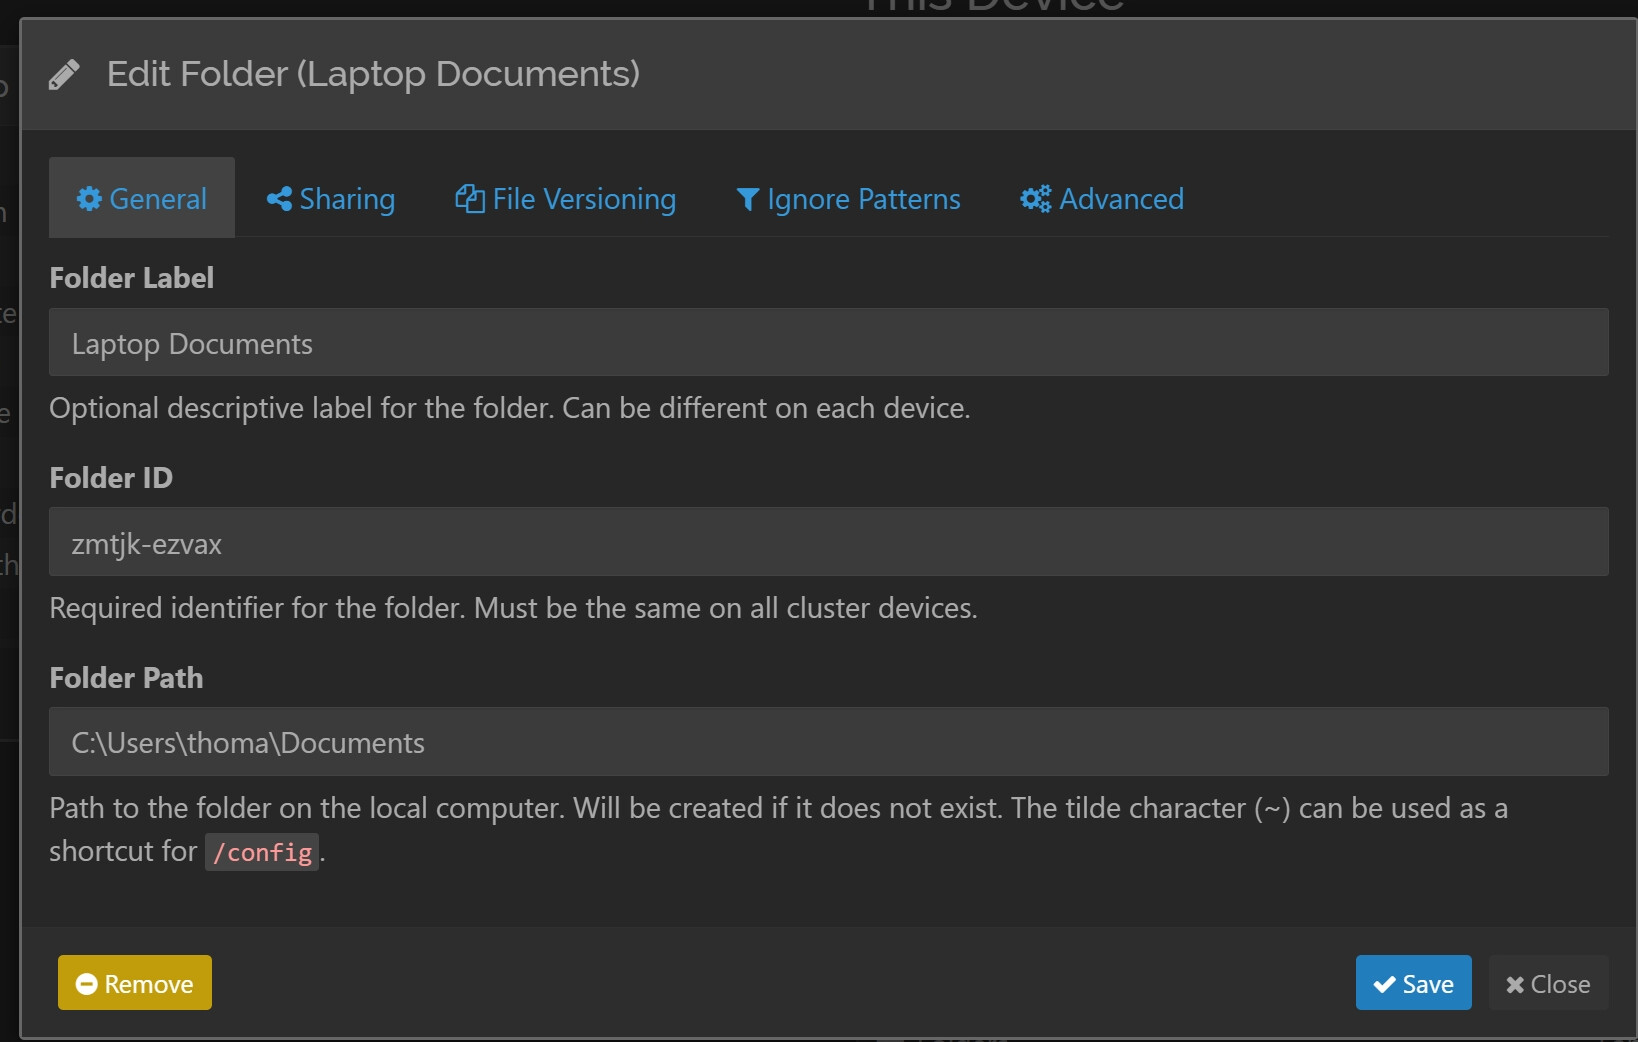Click the funnel icon beside Ignore Patterns
This screenshot has width=1638, height=1042.
click(x=747, y=200)
